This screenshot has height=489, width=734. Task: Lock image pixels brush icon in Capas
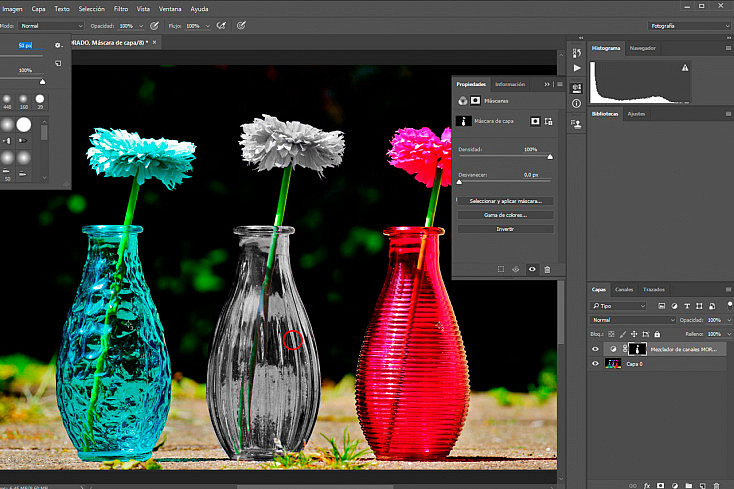tap(623, 334)
